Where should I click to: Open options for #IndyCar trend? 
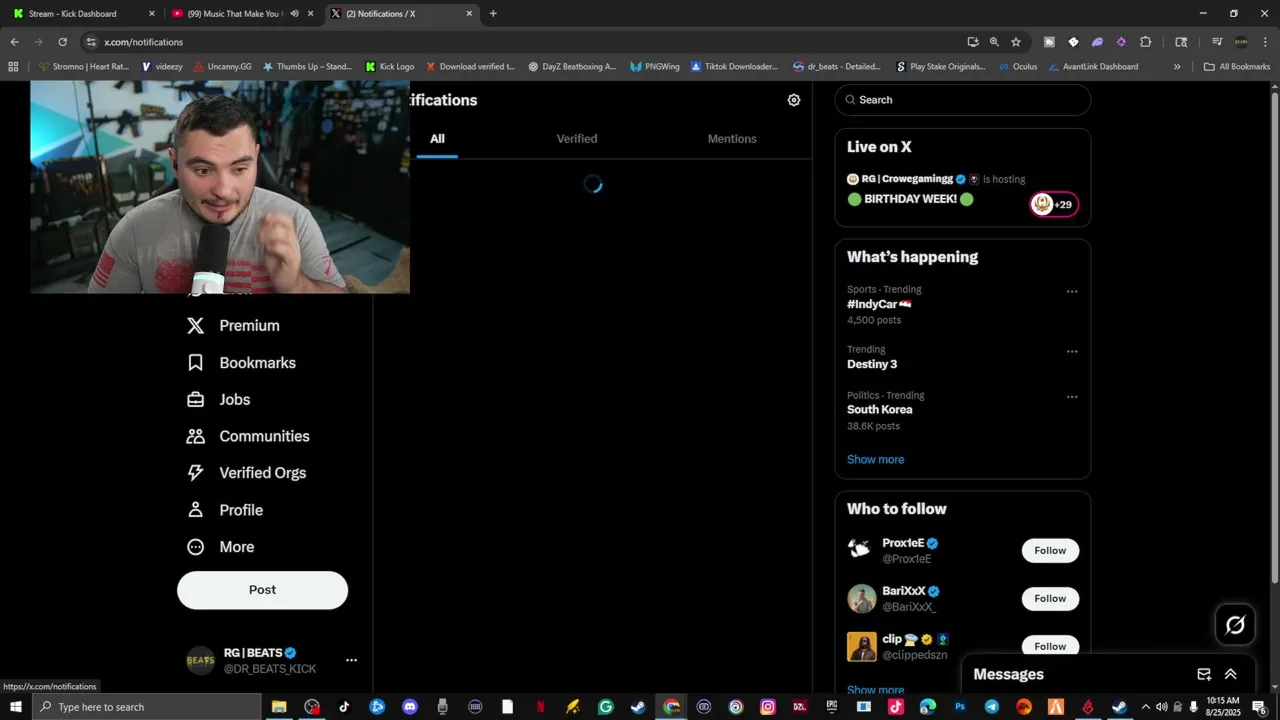[x=1072, y=292]
